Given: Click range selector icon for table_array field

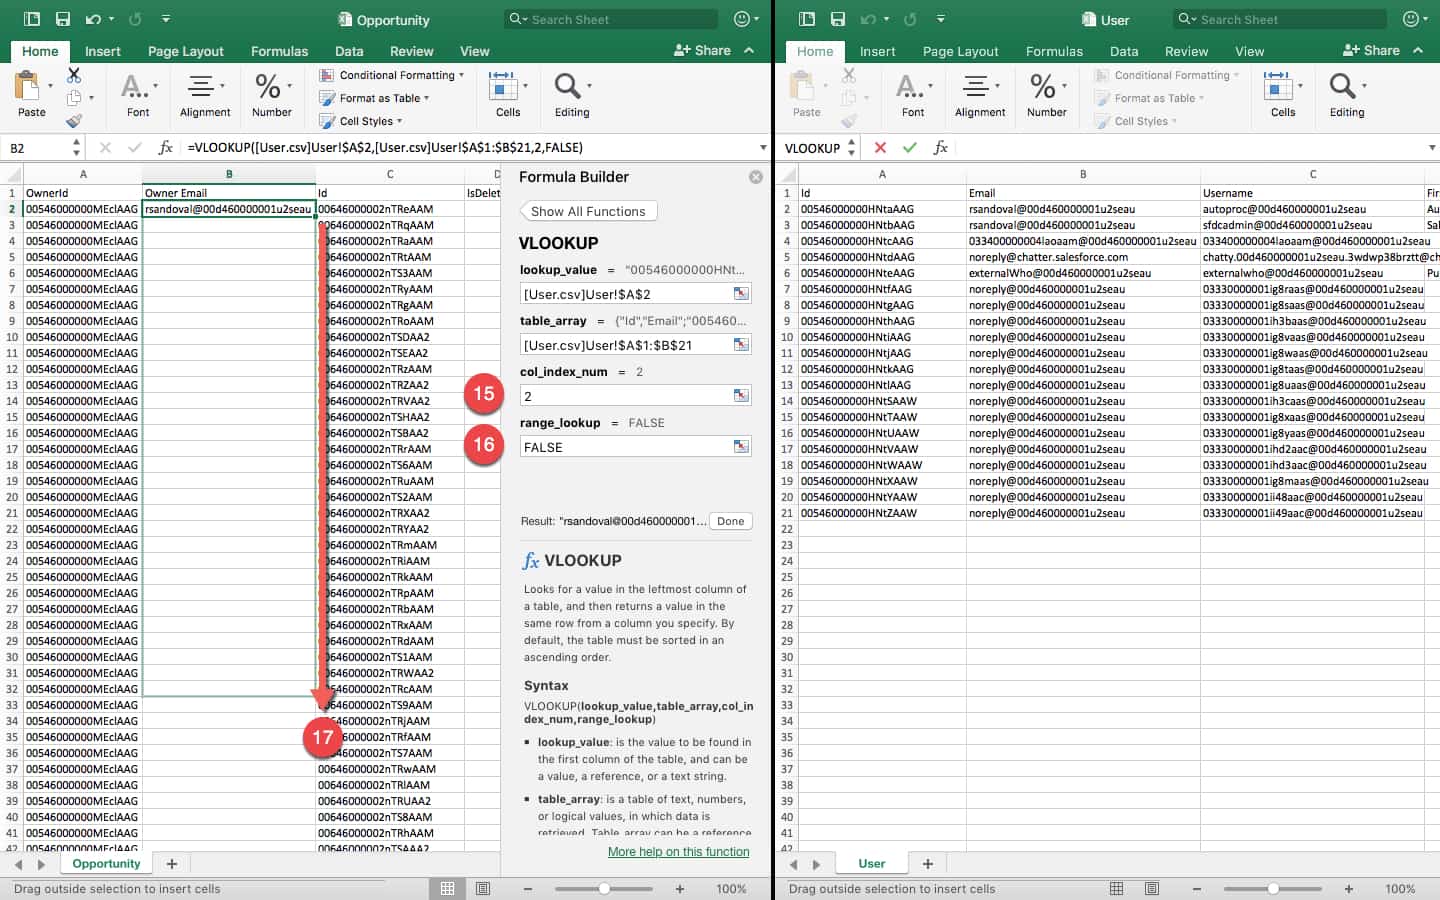Looking at the screenshot, I should [x=741, y=344].
